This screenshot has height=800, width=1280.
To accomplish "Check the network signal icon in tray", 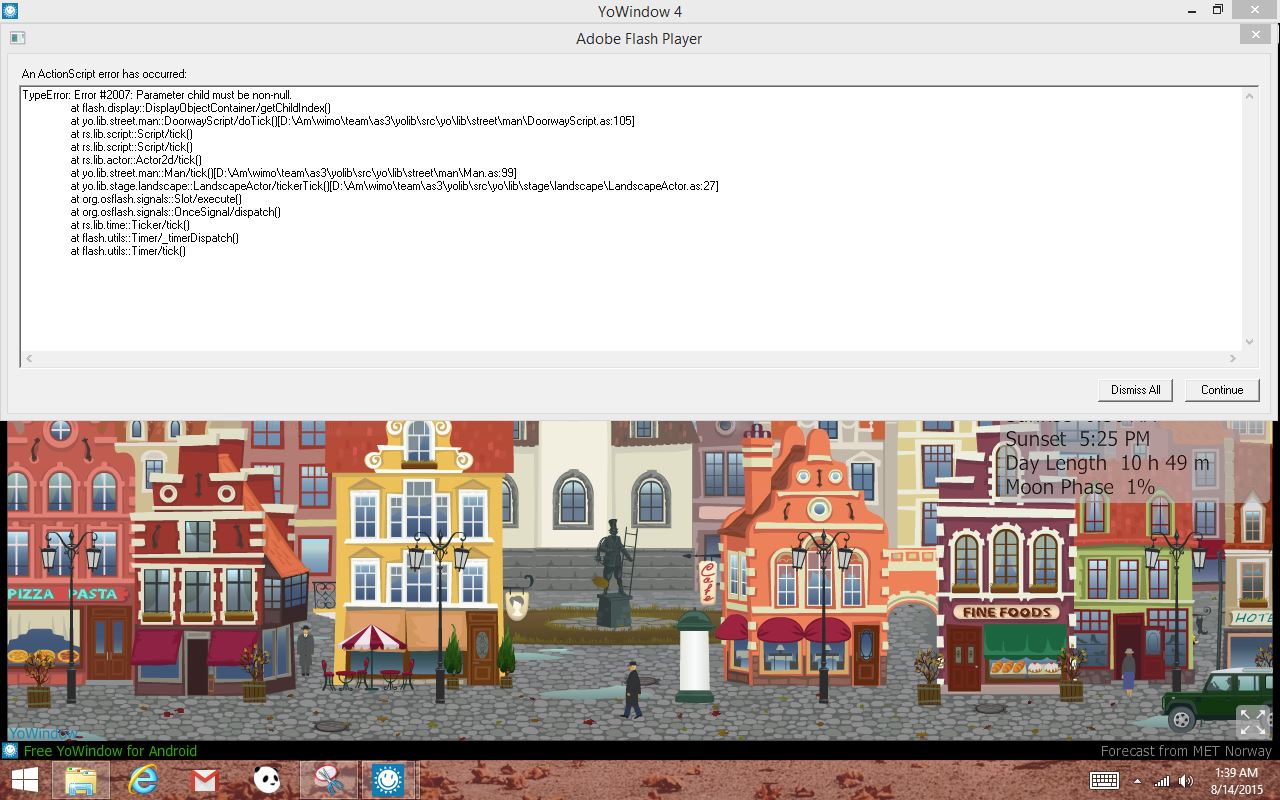I will pos(1162,781).
